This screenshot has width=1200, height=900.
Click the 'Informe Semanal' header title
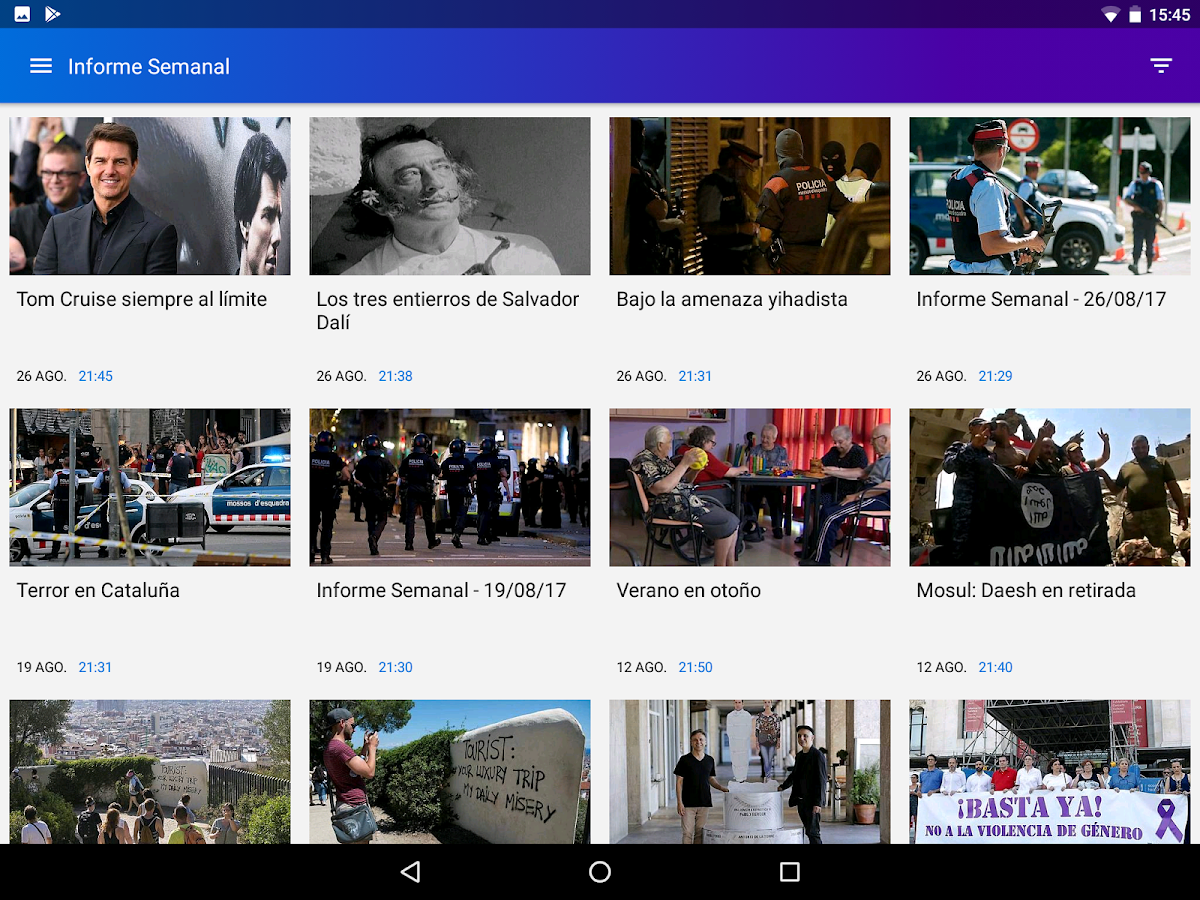[149, 67]
